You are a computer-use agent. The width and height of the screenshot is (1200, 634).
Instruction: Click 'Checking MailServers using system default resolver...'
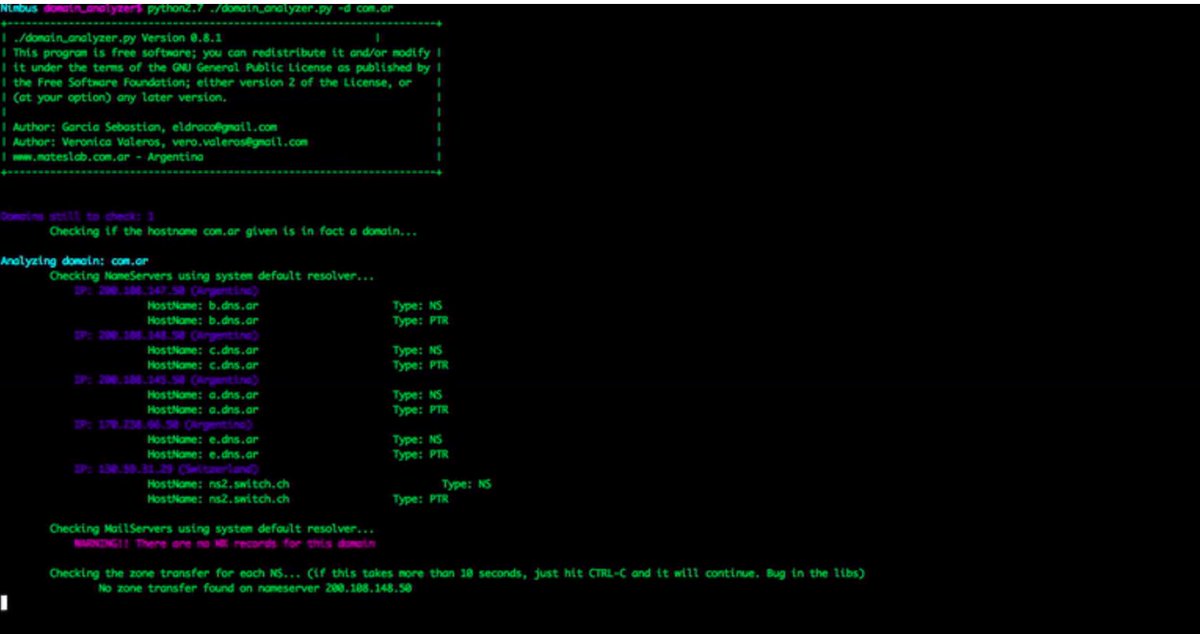(x=212, y=528)
